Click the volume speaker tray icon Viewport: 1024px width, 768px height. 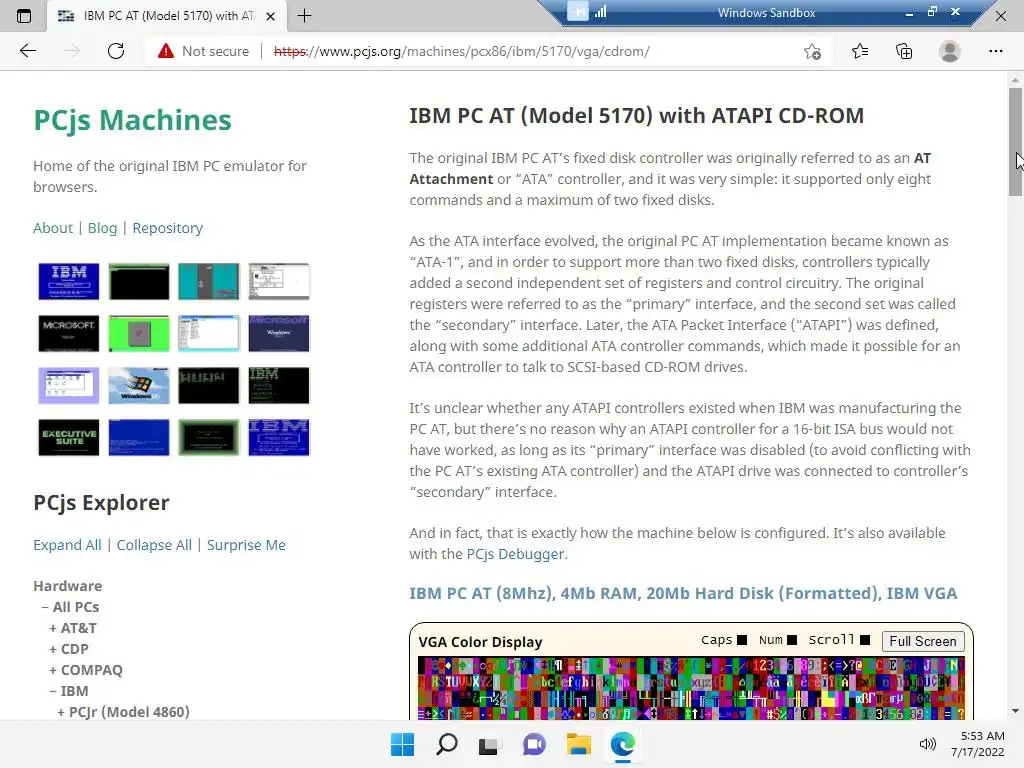(927, 744)
